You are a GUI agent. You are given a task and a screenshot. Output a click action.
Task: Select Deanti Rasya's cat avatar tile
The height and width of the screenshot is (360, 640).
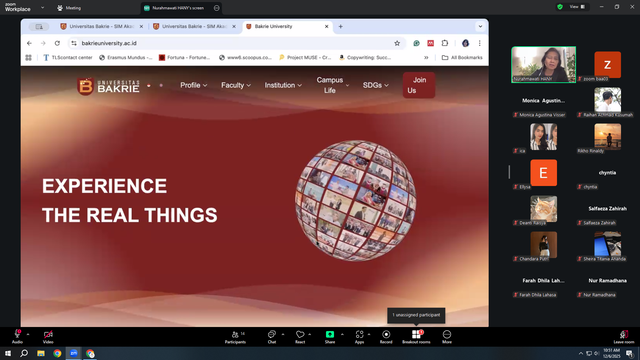click(x=543, y=209)
